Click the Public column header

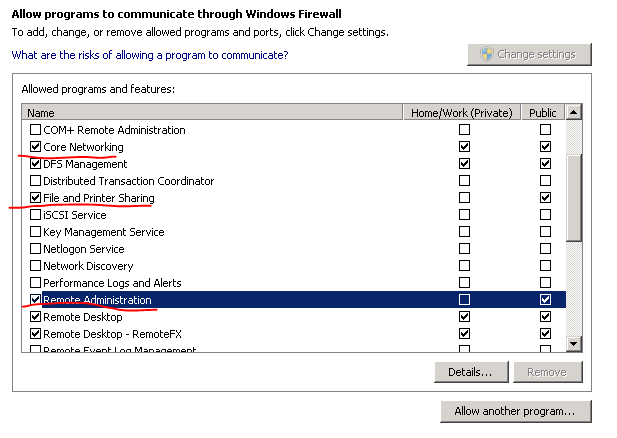pos(543,113)
